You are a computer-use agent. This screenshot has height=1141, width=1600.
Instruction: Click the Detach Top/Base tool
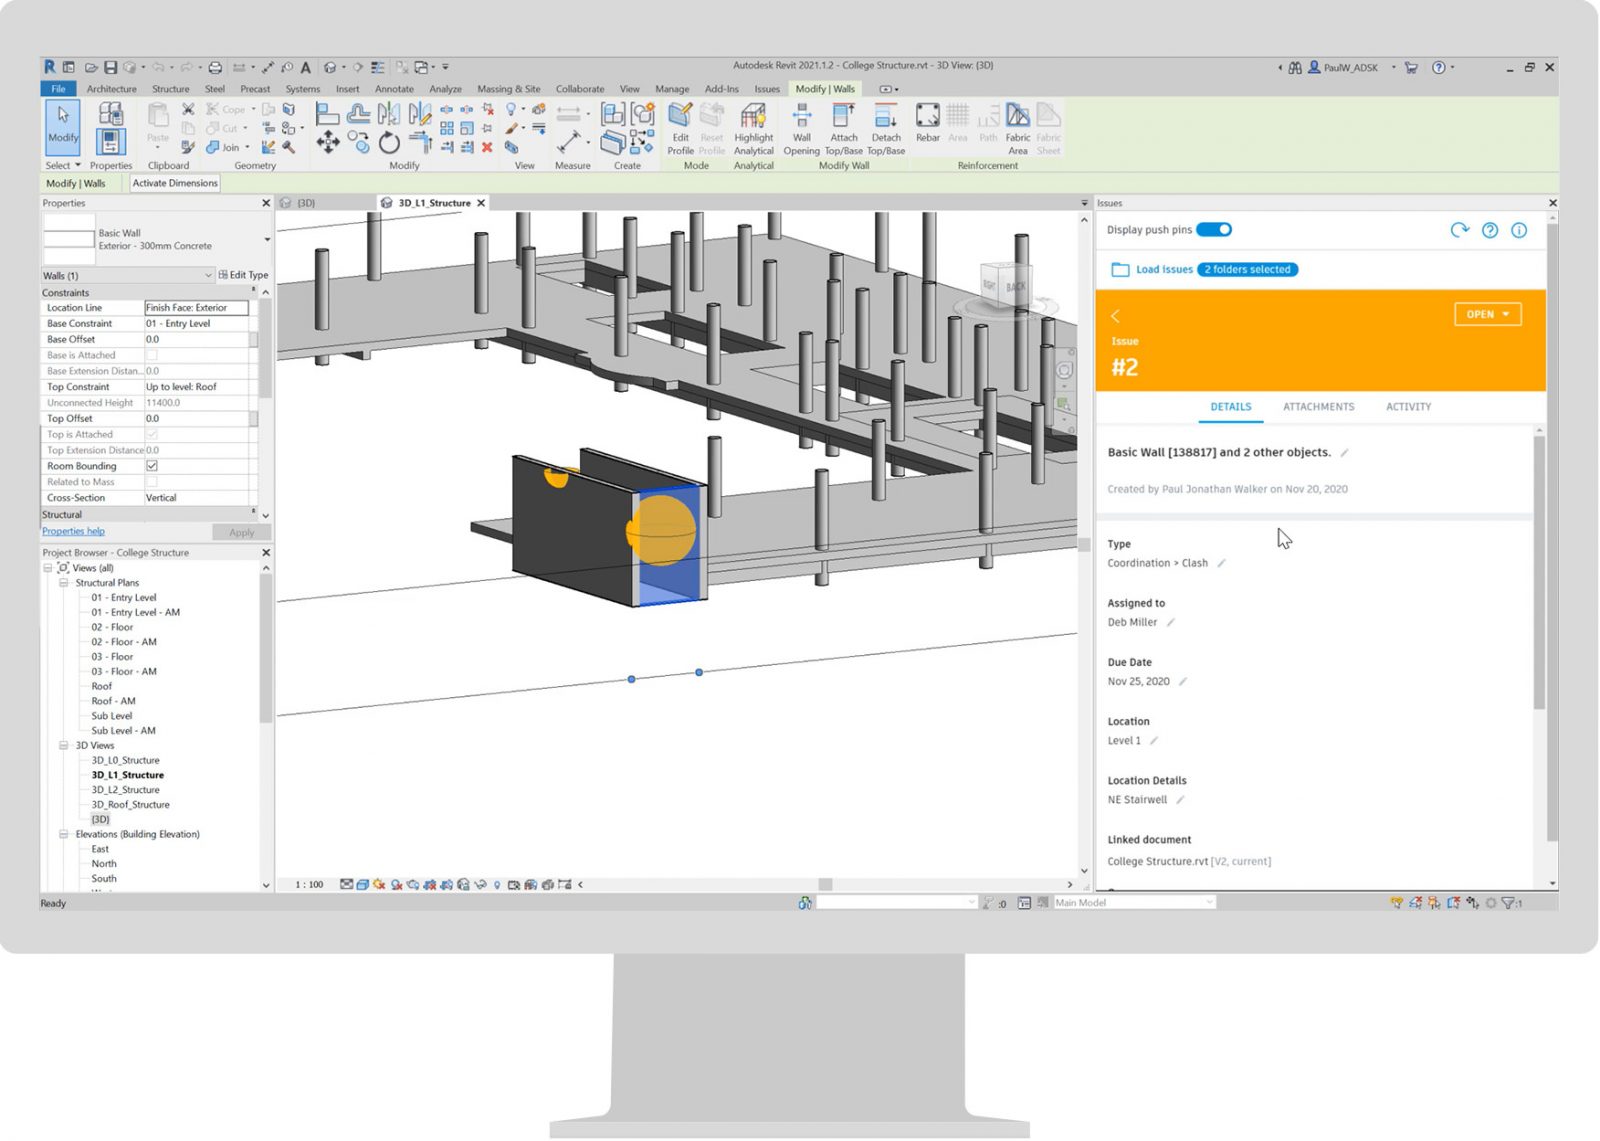(886, 127)
